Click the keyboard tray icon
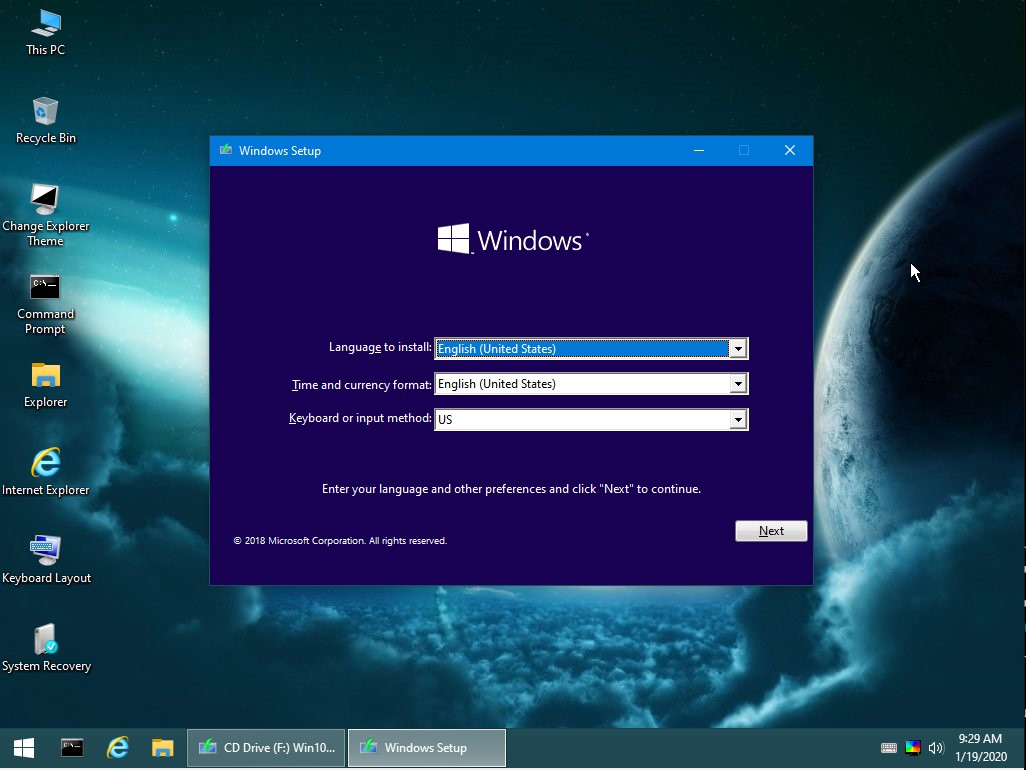 (x=889, y=748)
